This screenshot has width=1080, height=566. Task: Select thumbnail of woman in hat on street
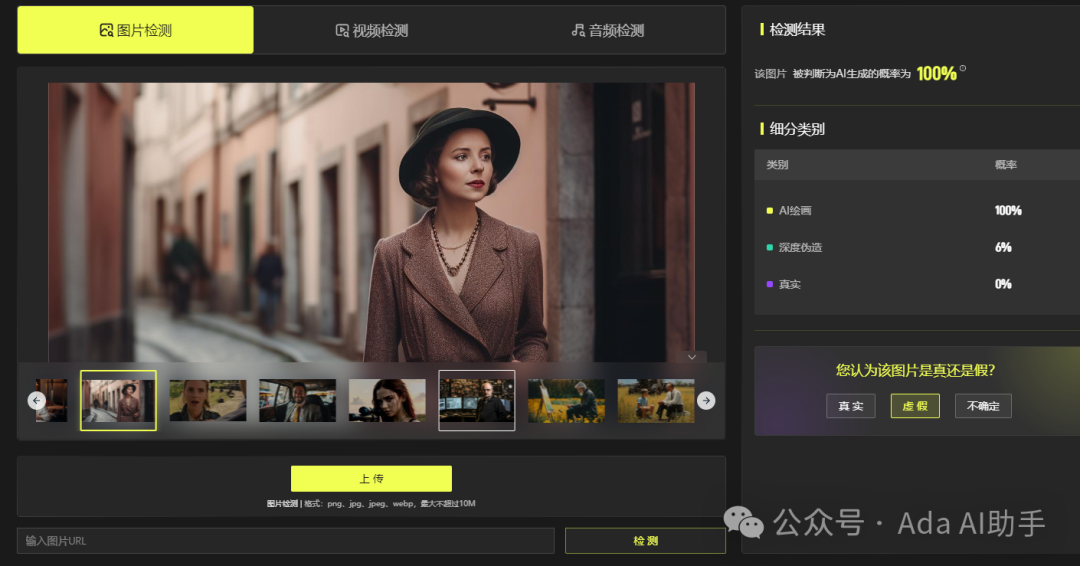[118, 400]
